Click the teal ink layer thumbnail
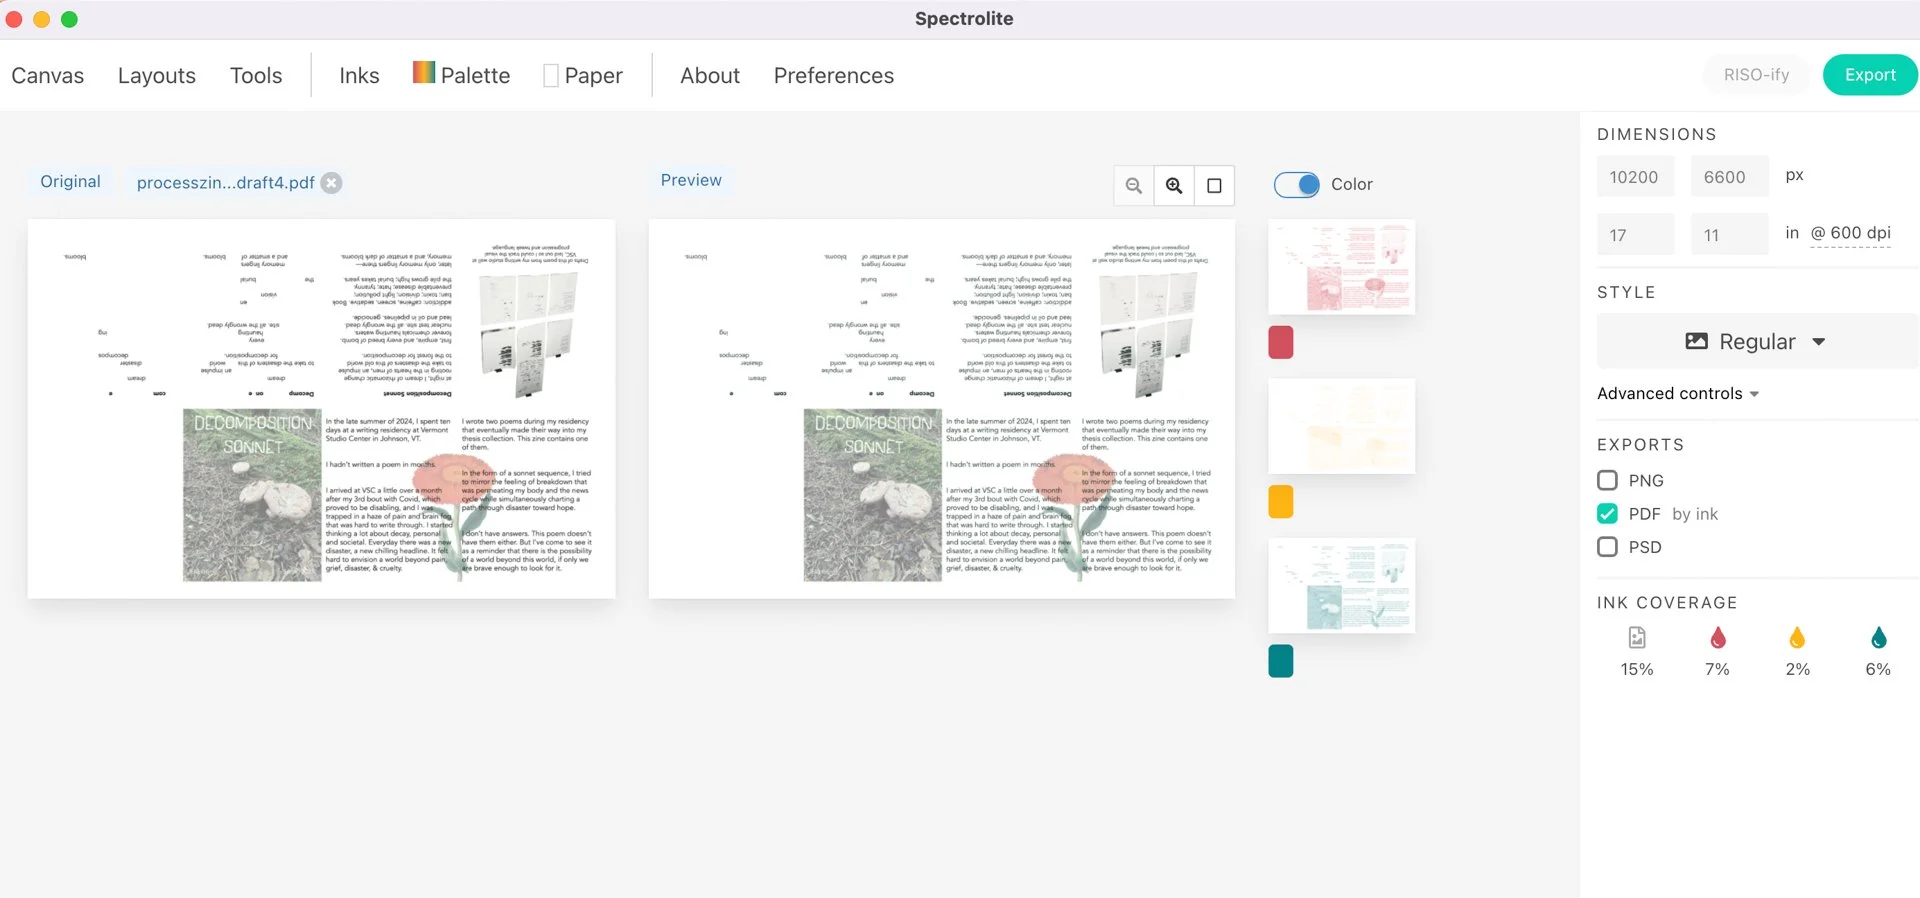The height and width of the screenshot is (898, 1920). tap(1342, 585)
